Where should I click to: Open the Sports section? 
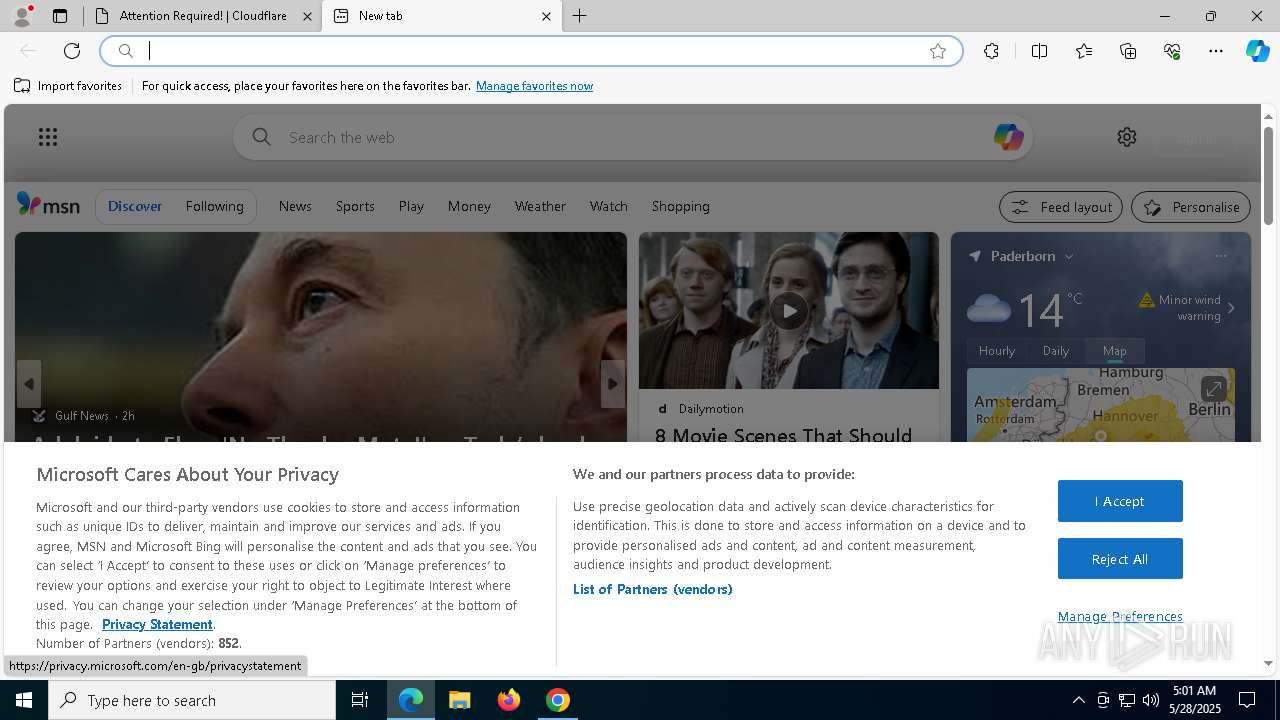(x=355, y=206)
